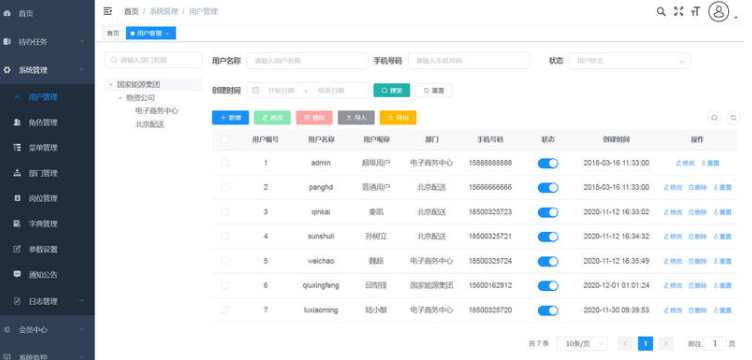This screenshot has height=360, width=752.
Task: Open the avatar dropdown caret
Action: pos(736,18)
